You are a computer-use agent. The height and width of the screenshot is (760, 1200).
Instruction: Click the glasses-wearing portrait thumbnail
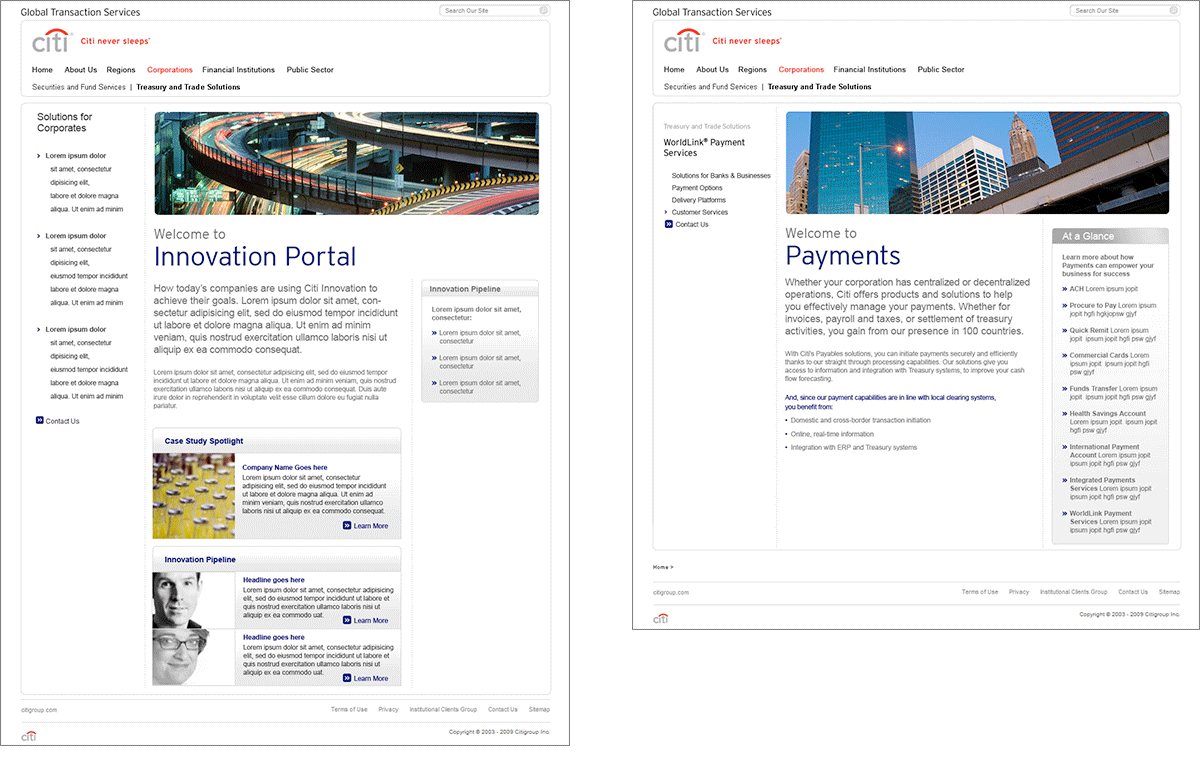pyautogui.click(x=194, y=657)
